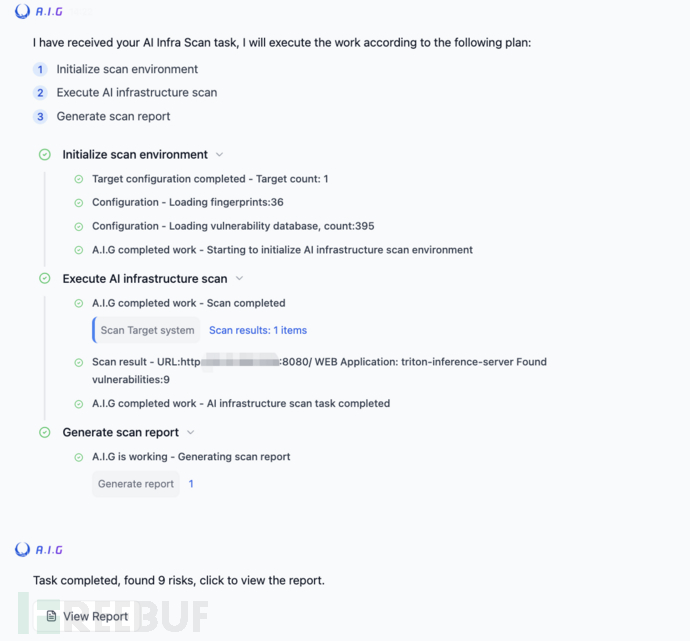690x641 pixels.
Task: Click green check beside Initialize scan environment header
Action: 44,154
